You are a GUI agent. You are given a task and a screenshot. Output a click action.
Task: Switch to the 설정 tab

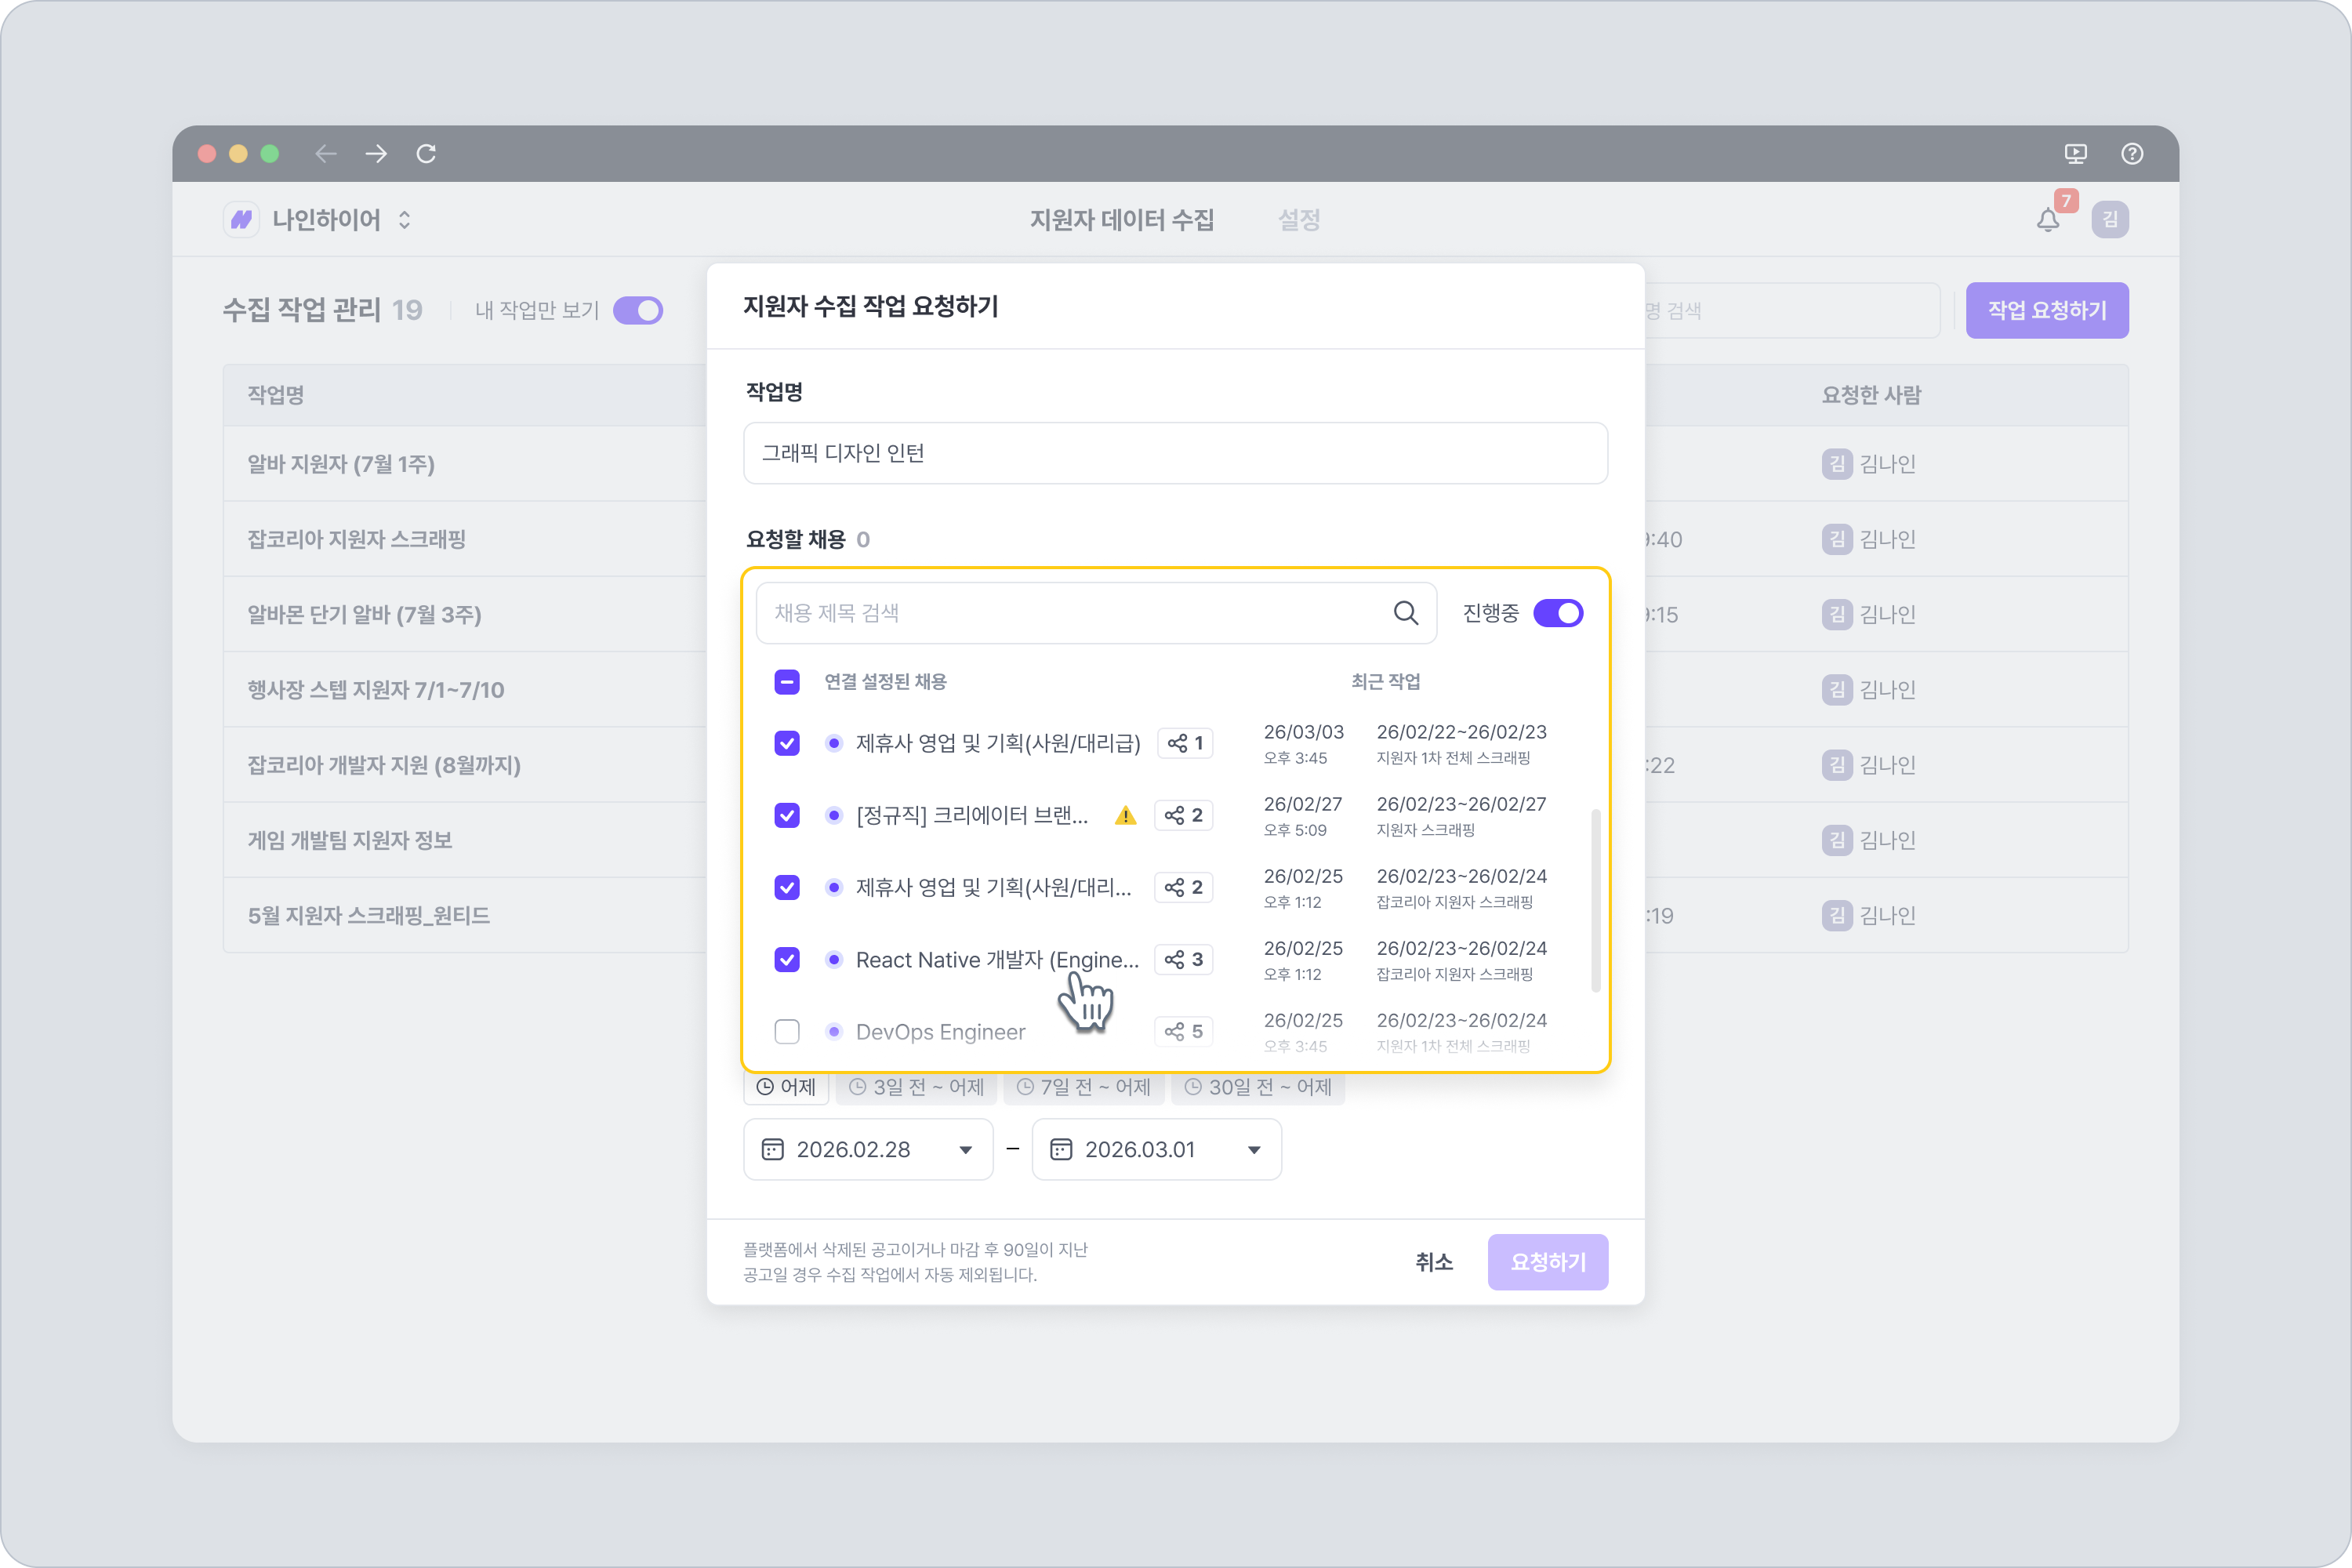(1299, 220)
